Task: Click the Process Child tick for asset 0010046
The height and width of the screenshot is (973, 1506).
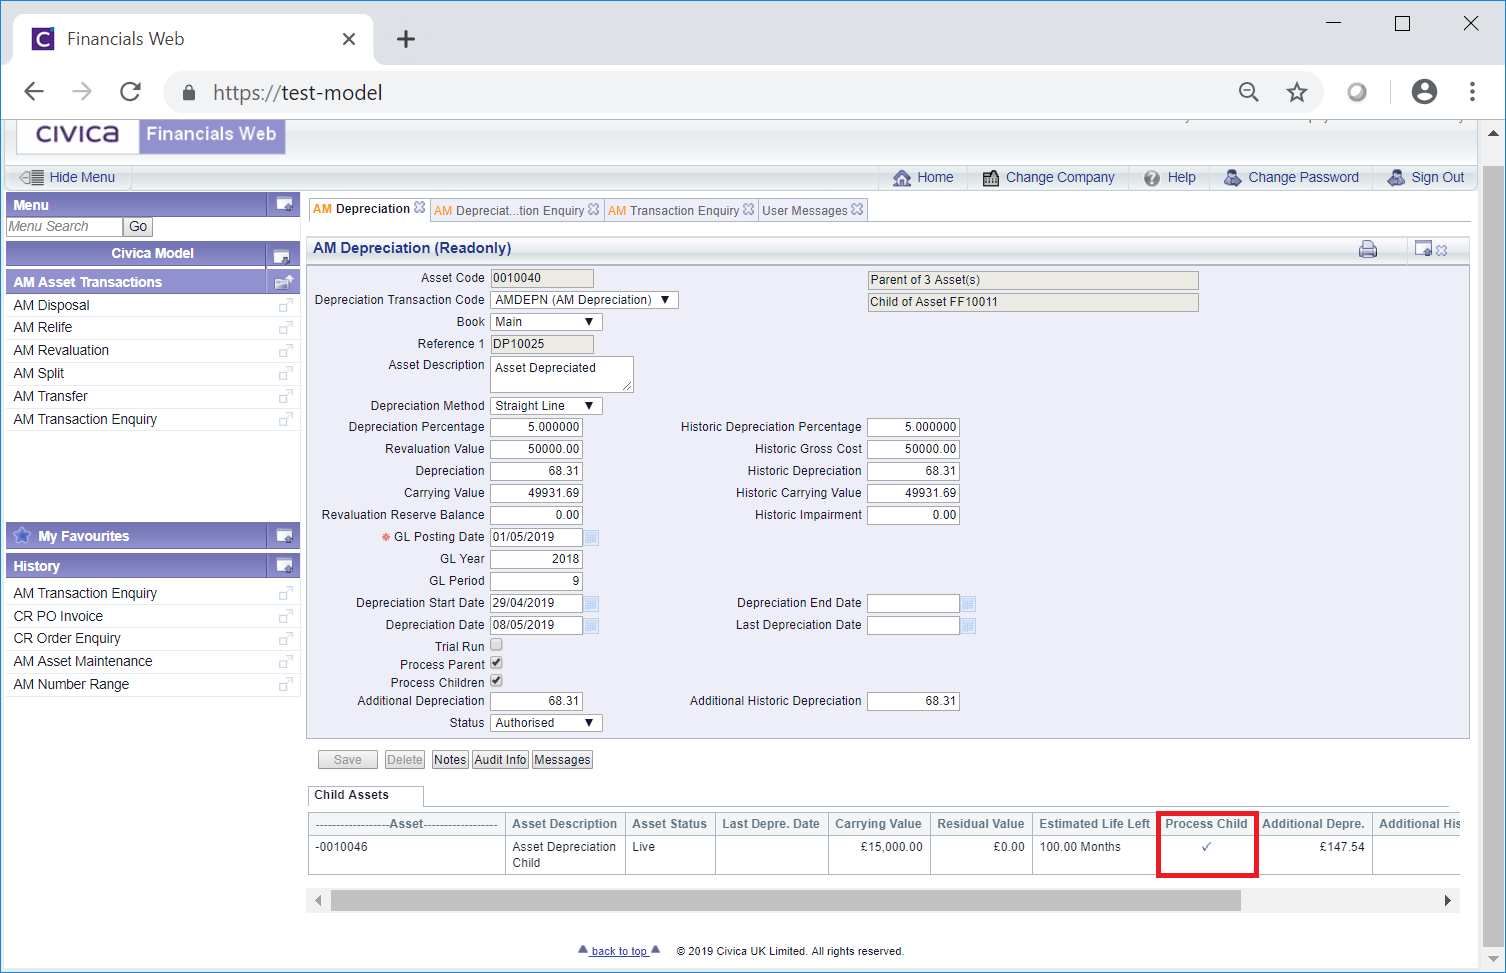Action: pos(1206,847)
